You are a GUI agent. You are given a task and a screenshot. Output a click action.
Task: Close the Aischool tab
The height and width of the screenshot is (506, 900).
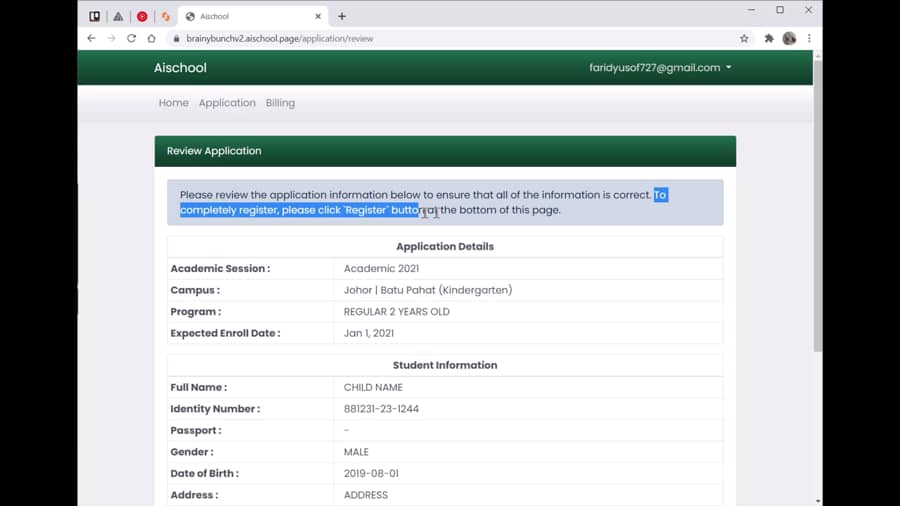[319, 16]
